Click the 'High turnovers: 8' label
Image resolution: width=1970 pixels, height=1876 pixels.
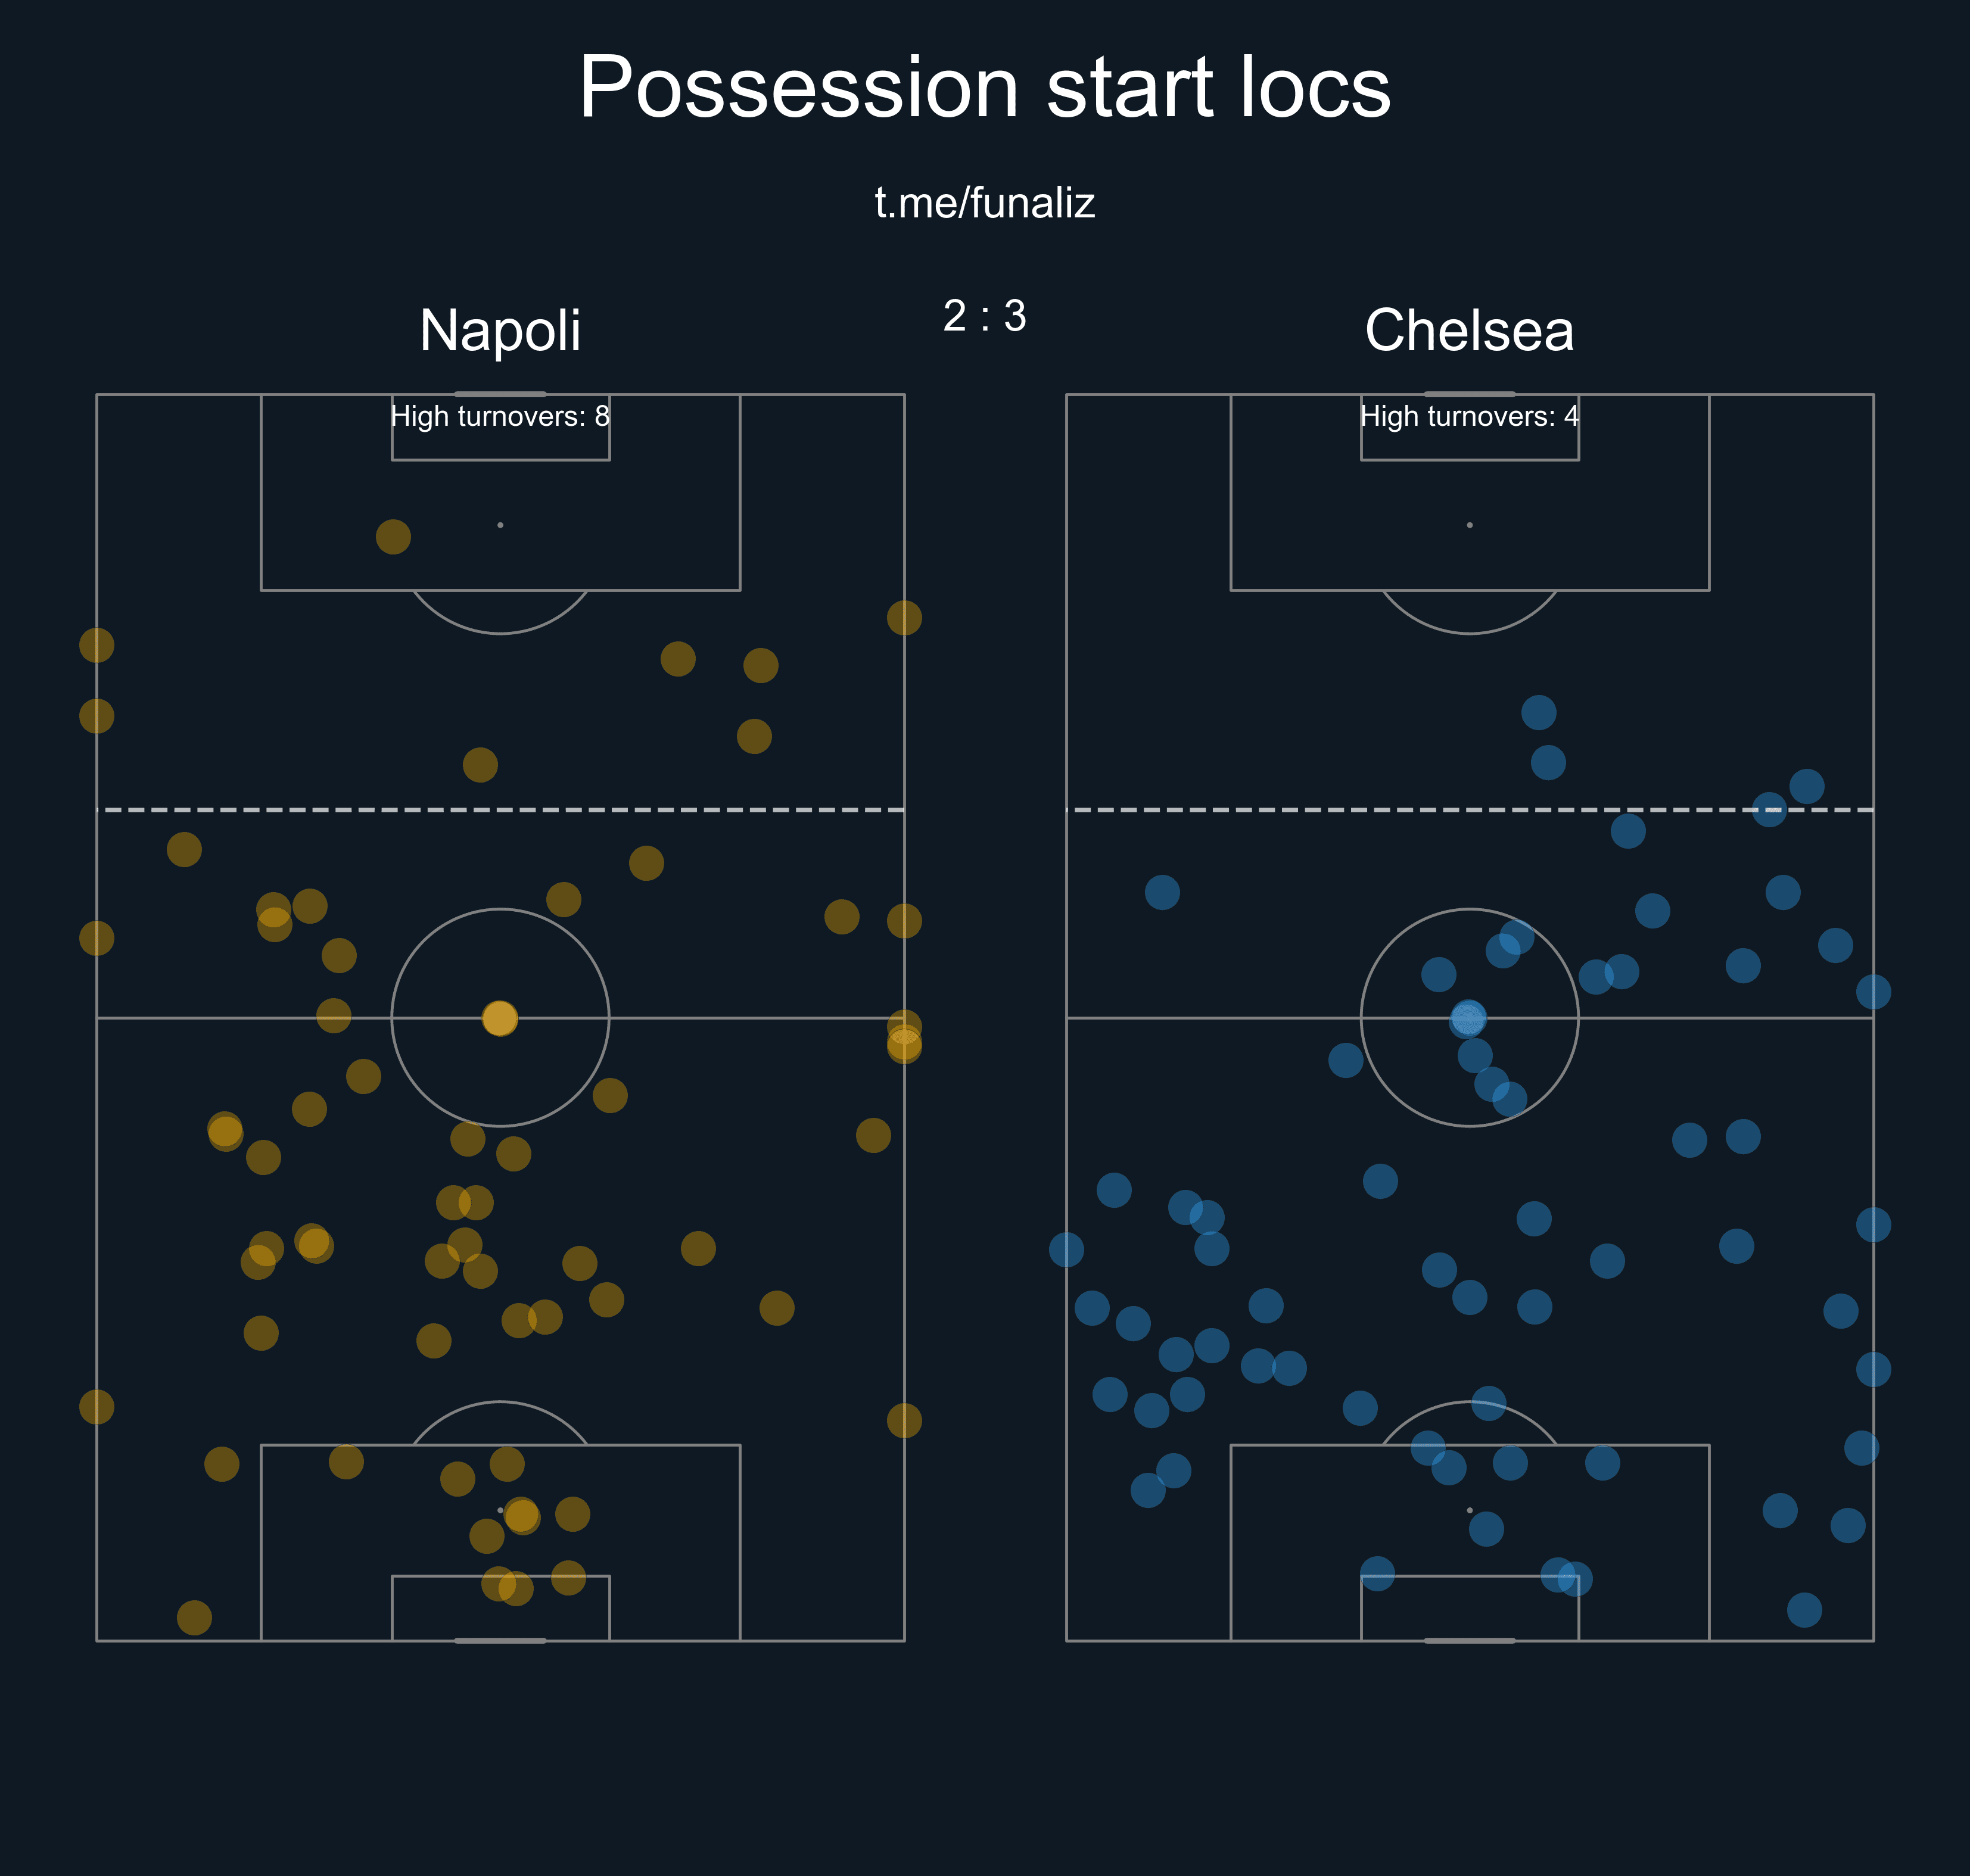(500, 416)
